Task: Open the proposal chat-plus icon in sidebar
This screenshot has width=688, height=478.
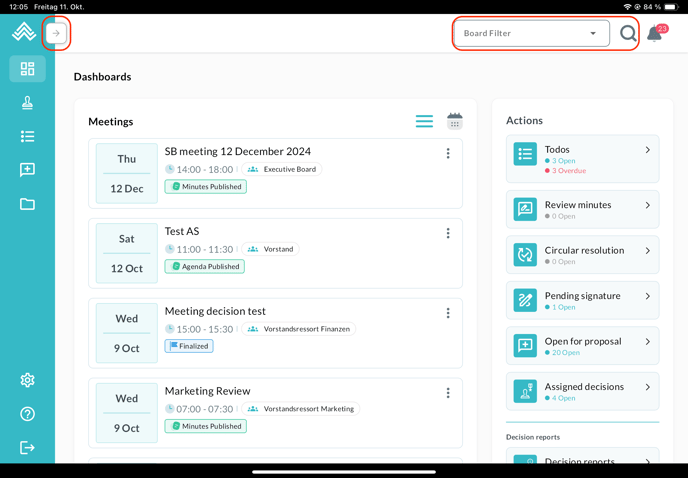Action: 27,170
